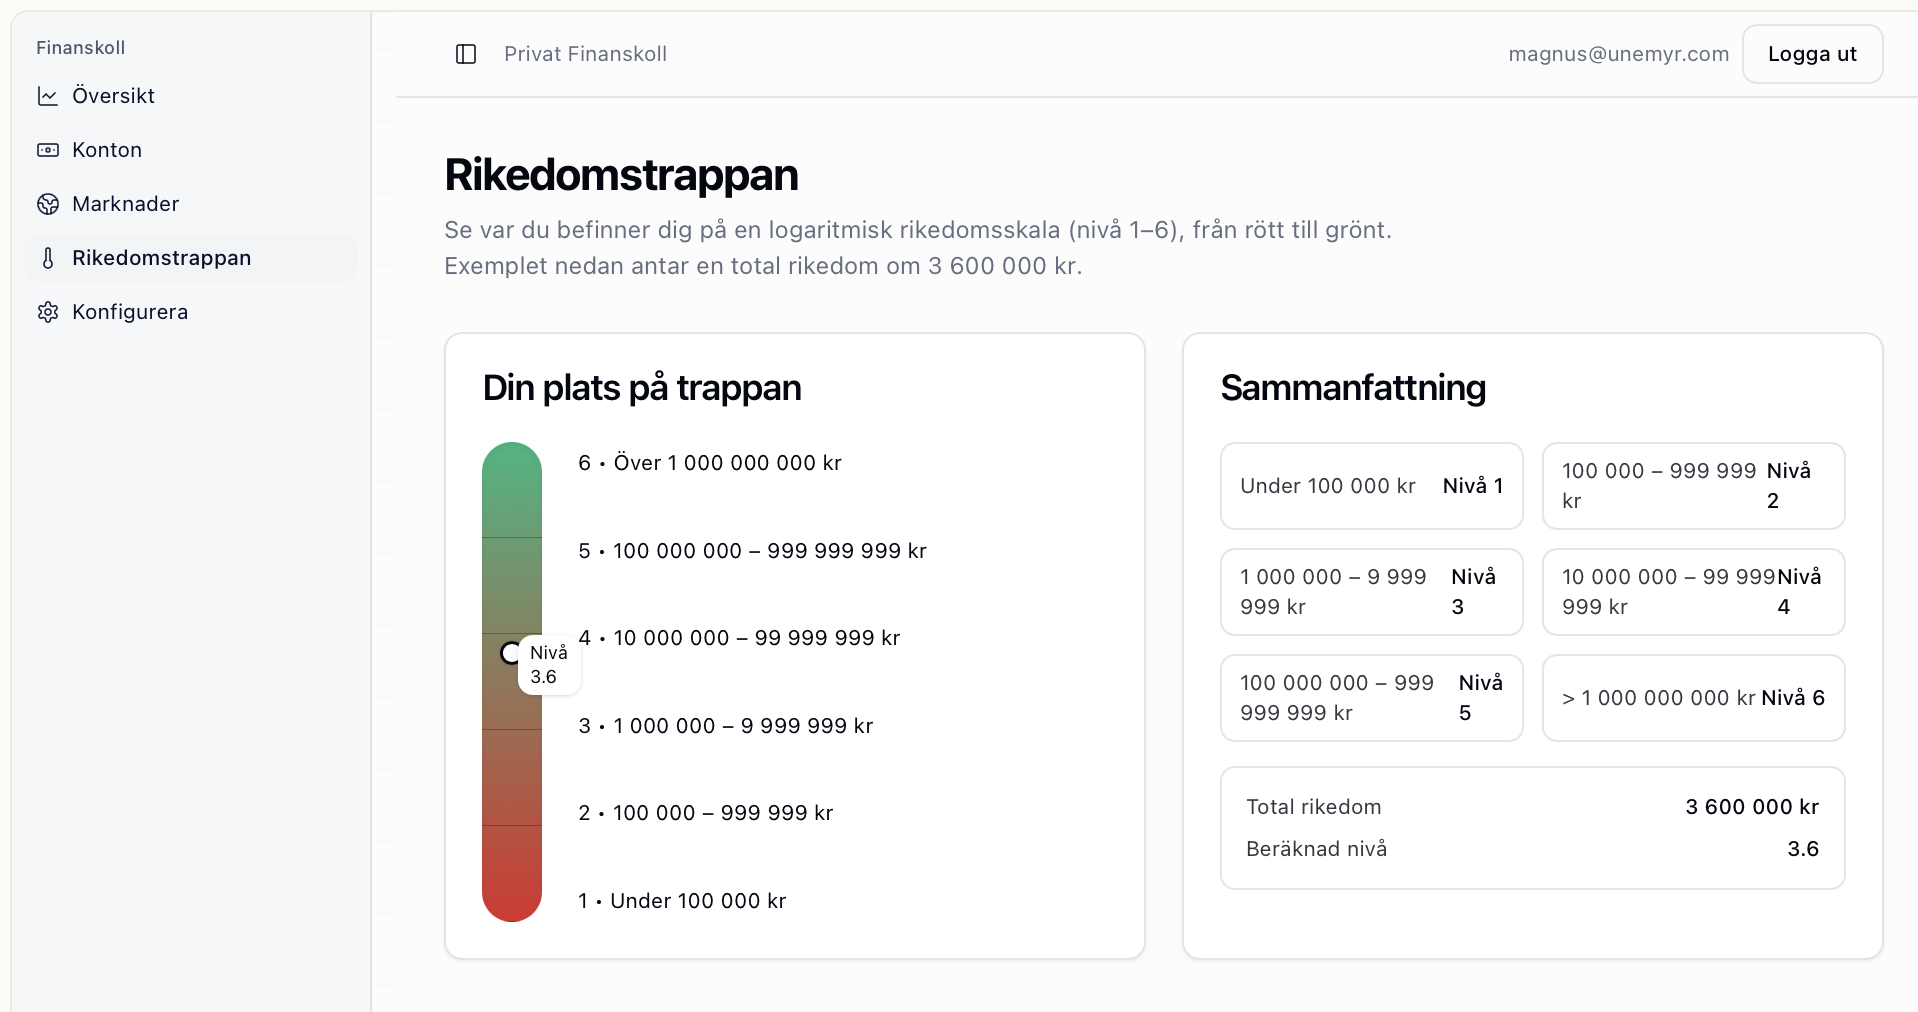The height and width of the screenshot is (1012, 1918).
Task: Click the Total rikedom 3 600 000 kr row
Action: point(1532,807)
